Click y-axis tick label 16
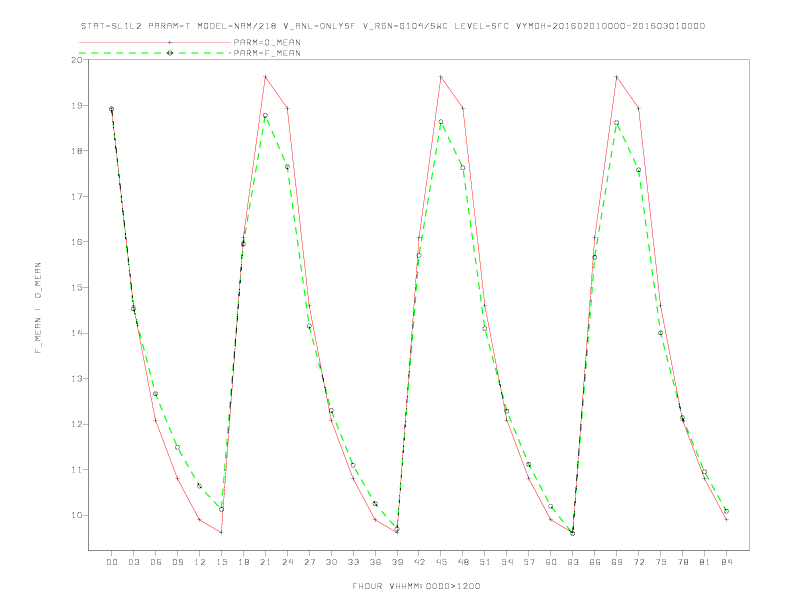Screen dimensions: 792x612 (x=77, y=242)
